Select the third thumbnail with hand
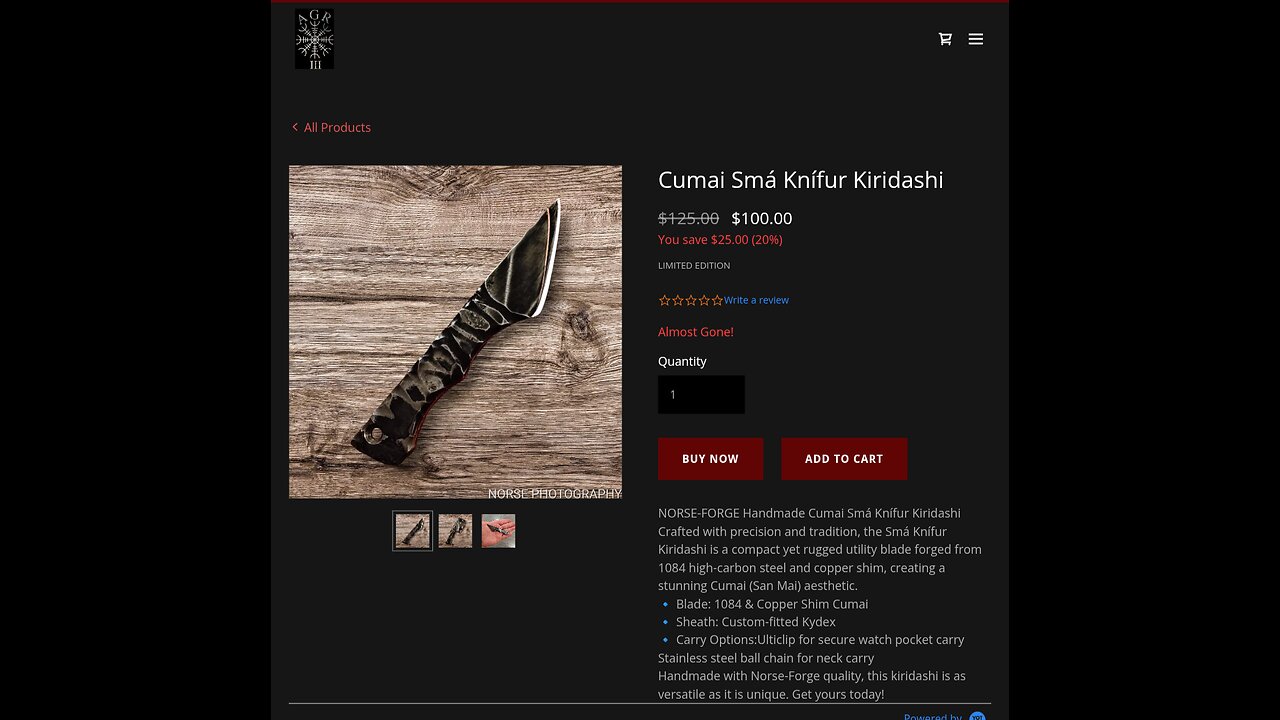 click(498, 531)
